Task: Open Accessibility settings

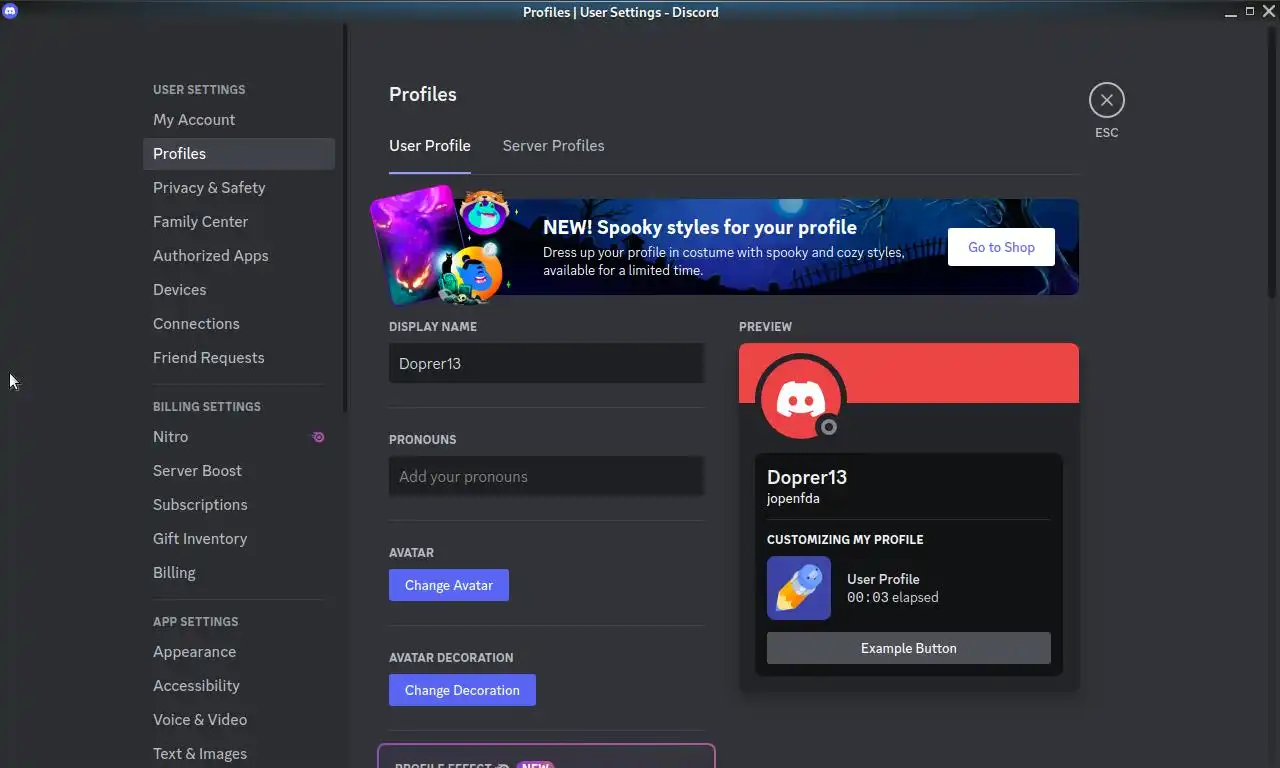Action: pyautogui.click(x=238, y=686)
